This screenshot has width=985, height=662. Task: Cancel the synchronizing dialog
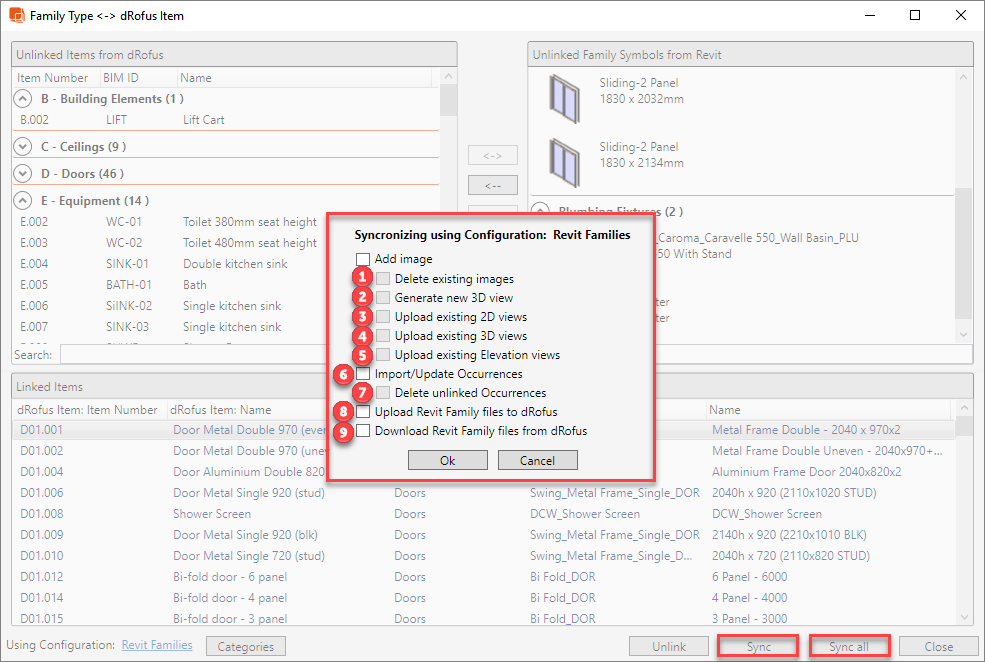(x=537, y=460)
